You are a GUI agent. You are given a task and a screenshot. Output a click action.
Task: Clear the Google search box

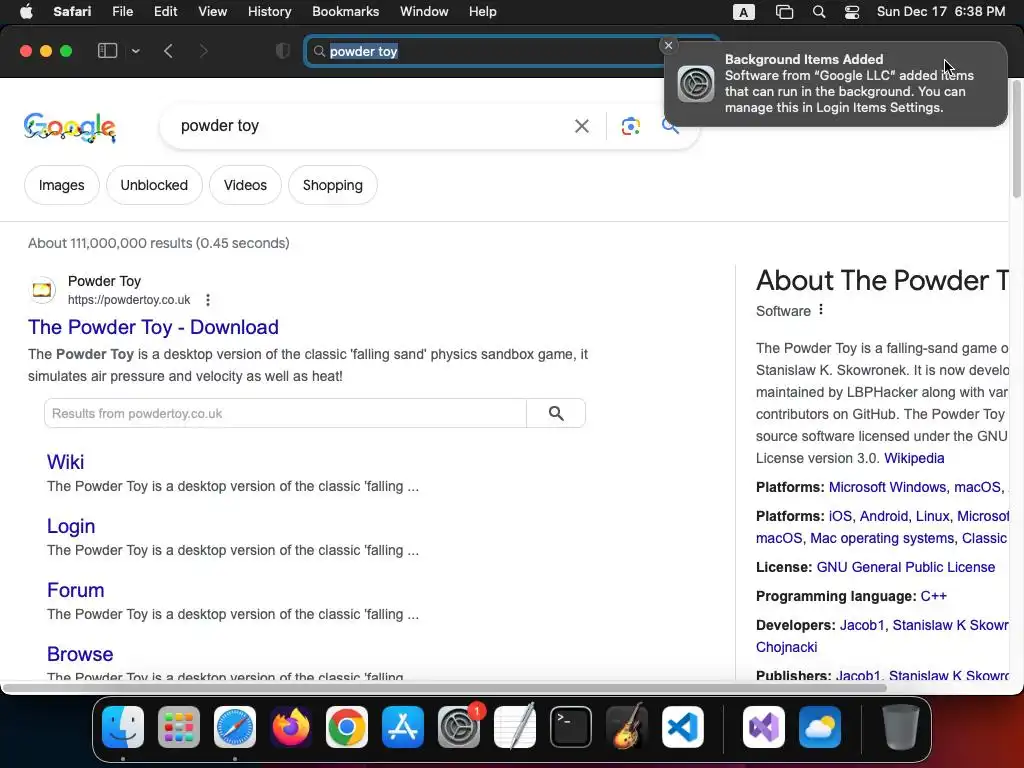coord(581,126)
